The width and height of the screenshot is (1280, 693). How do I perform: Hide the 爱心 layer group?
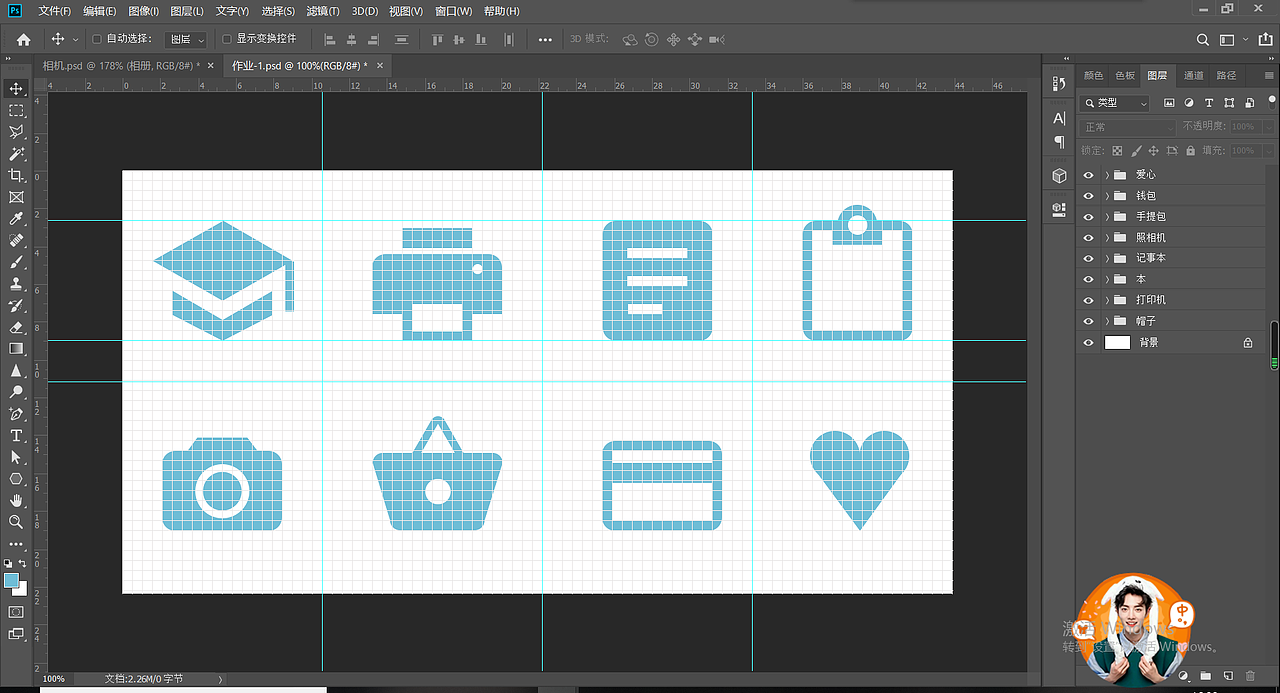point(1089,175)
